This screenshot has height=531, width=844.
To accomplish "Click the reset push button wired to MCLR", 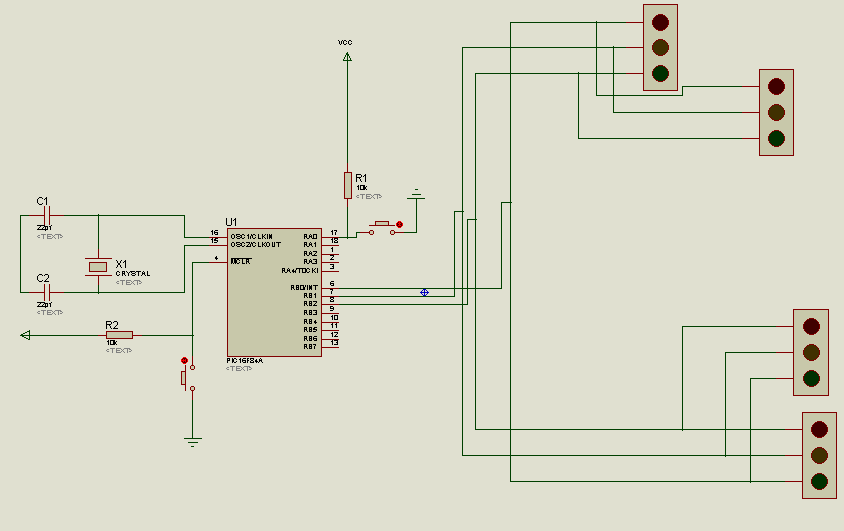I will 188,378.
